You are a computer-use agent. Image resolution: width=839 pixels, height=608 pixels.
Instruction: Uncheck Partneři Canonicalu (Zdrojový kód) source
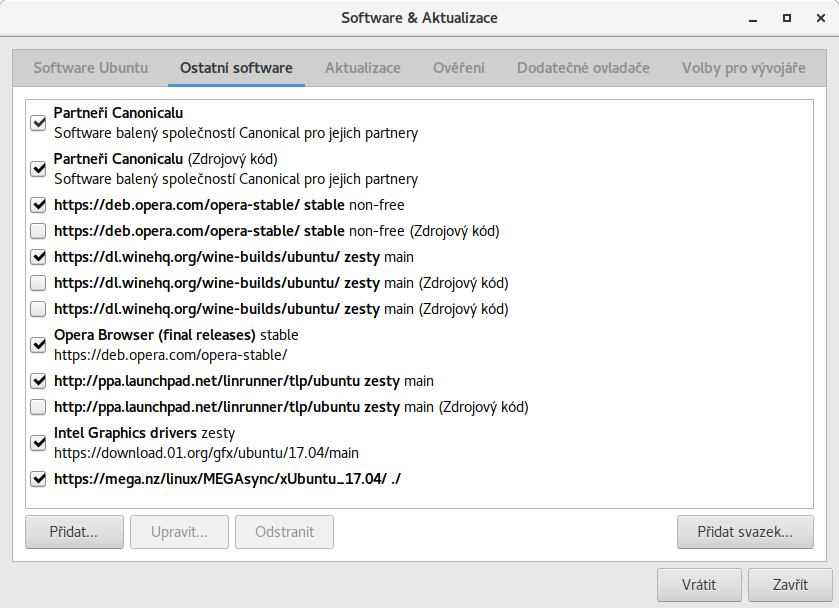click(x=39, y=169)
